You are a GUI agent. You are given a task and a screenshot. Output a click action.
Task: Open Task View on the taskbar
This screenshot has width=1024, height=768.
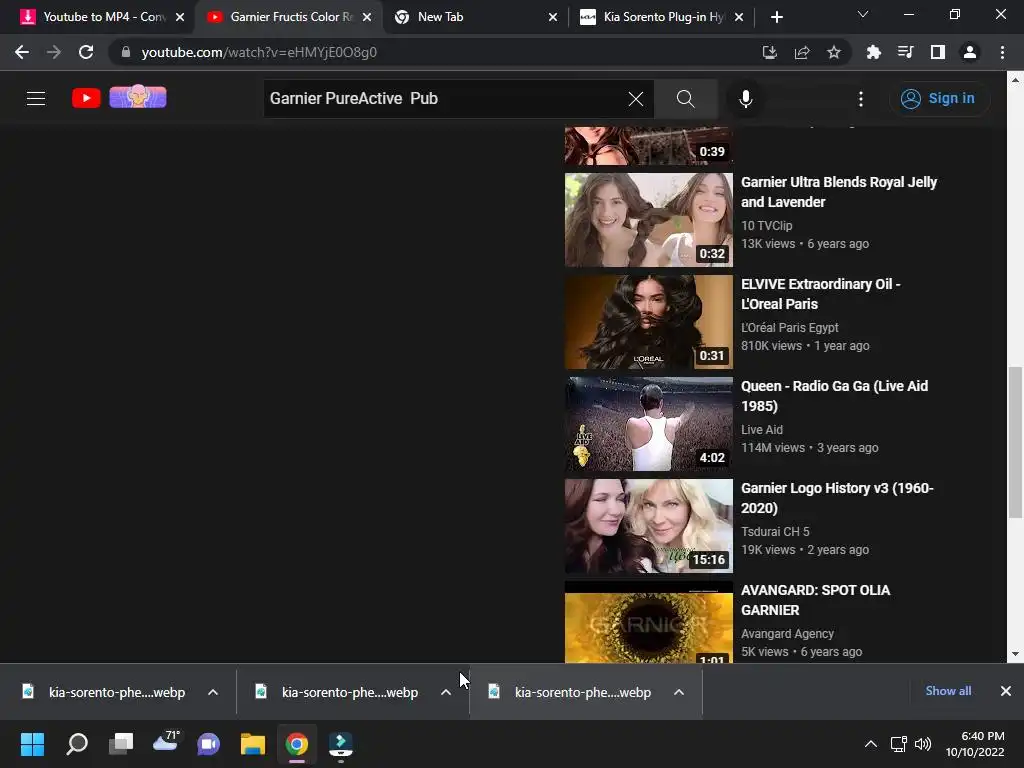(x=121, y=744)
